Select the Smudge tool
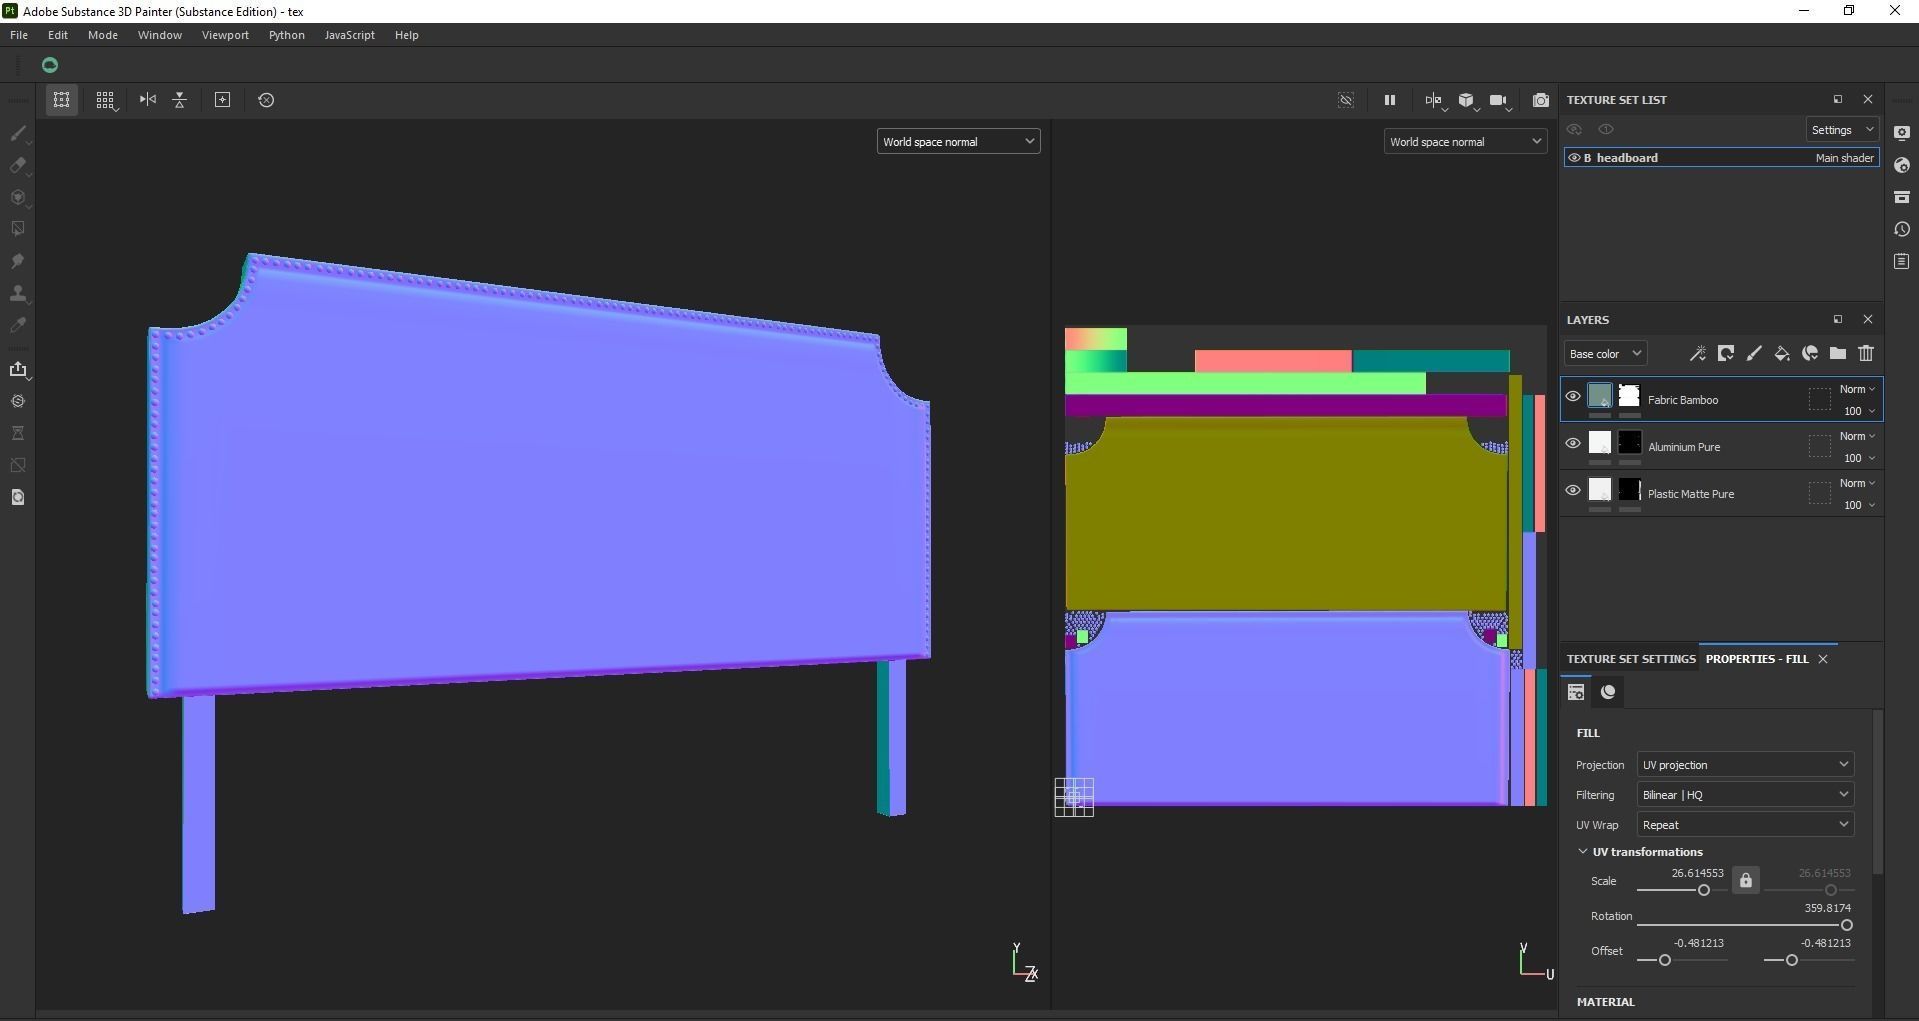Image resolution: width=1919 pixels, height=1021 pixels. (x=18, y=261)
